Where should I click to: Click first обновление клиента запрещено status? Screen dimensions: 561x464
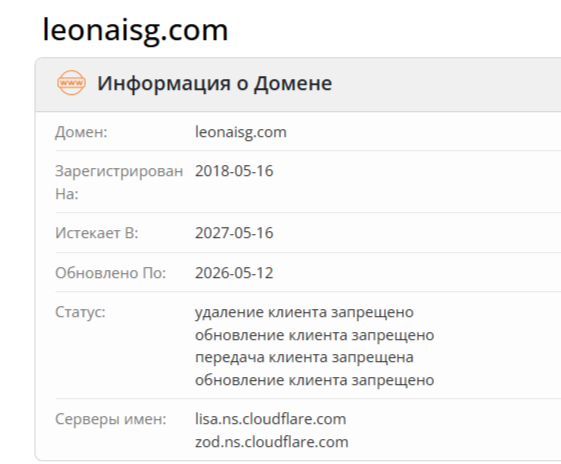[x=314, y=335]
